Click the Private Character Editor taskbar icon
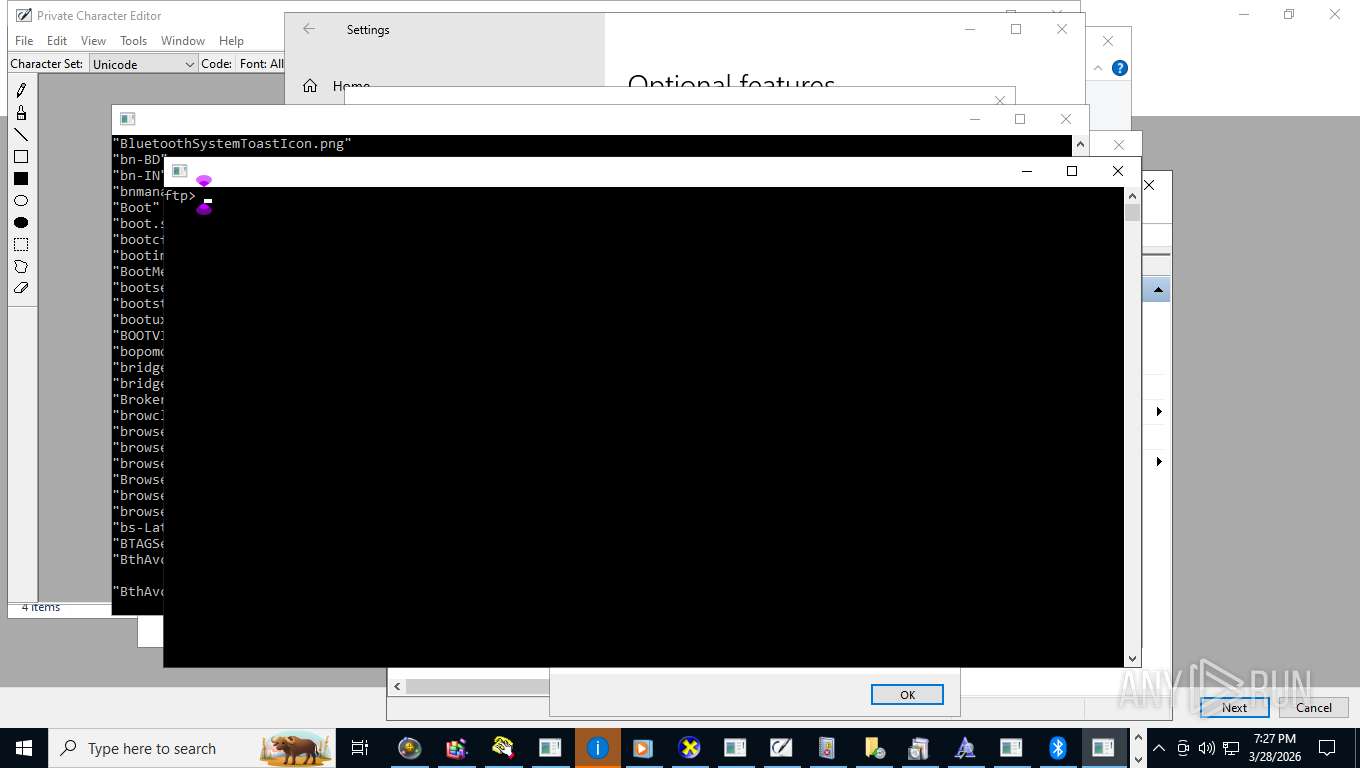 pyautogui.click(x=781, y=748)
